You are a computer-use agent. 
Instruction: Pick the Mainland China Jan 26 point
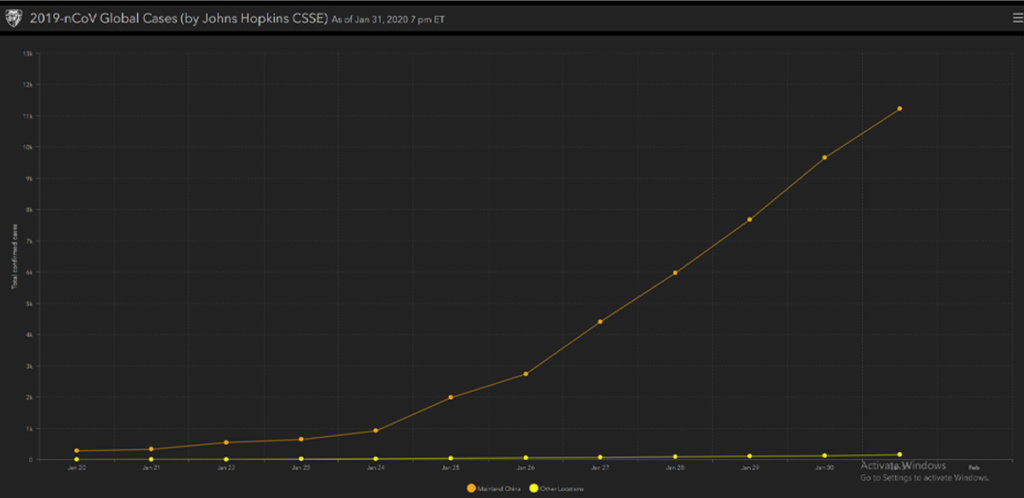tap(525, 374)
